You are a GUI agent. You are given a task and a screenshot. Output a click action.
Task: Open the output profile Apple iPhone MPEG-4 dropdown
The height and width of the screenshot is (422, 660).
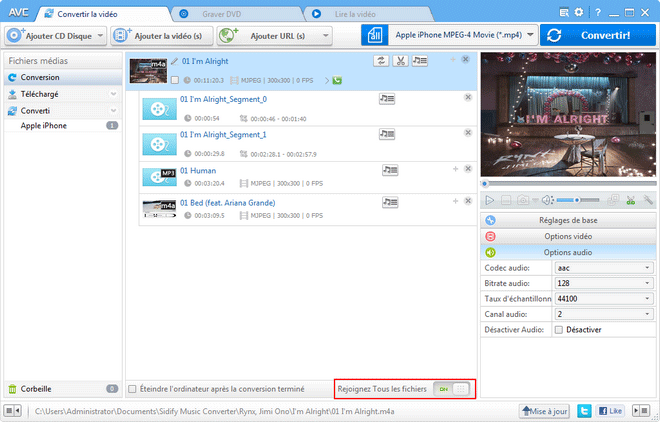tap(450, 35)
